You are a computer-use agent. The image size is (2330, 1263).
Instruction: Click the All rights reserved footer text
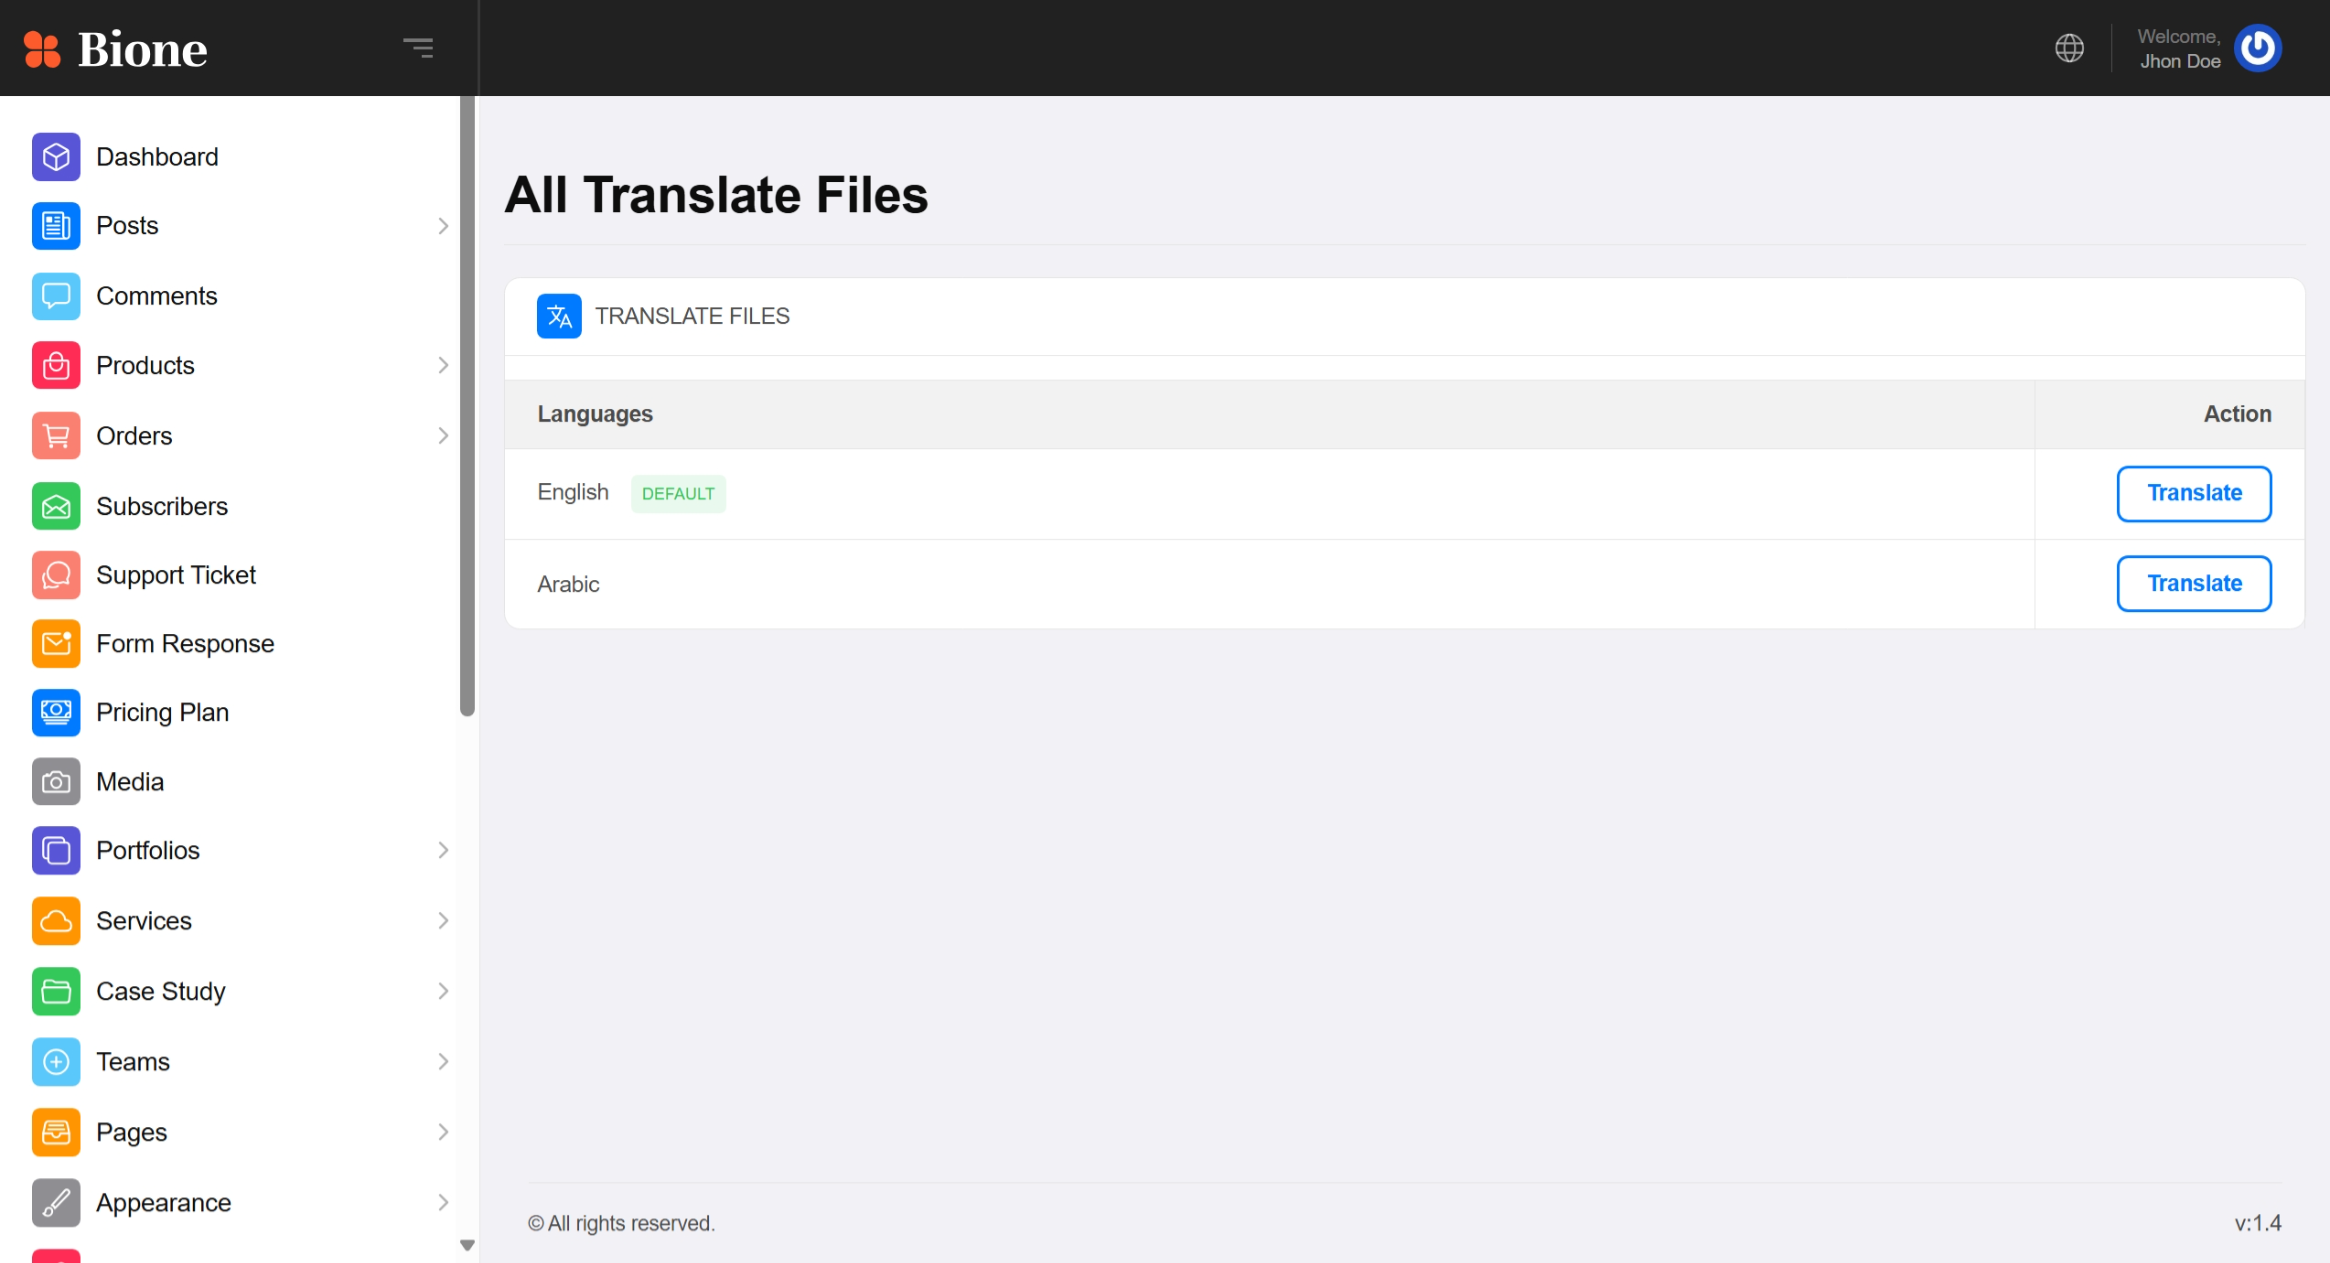621,1224
